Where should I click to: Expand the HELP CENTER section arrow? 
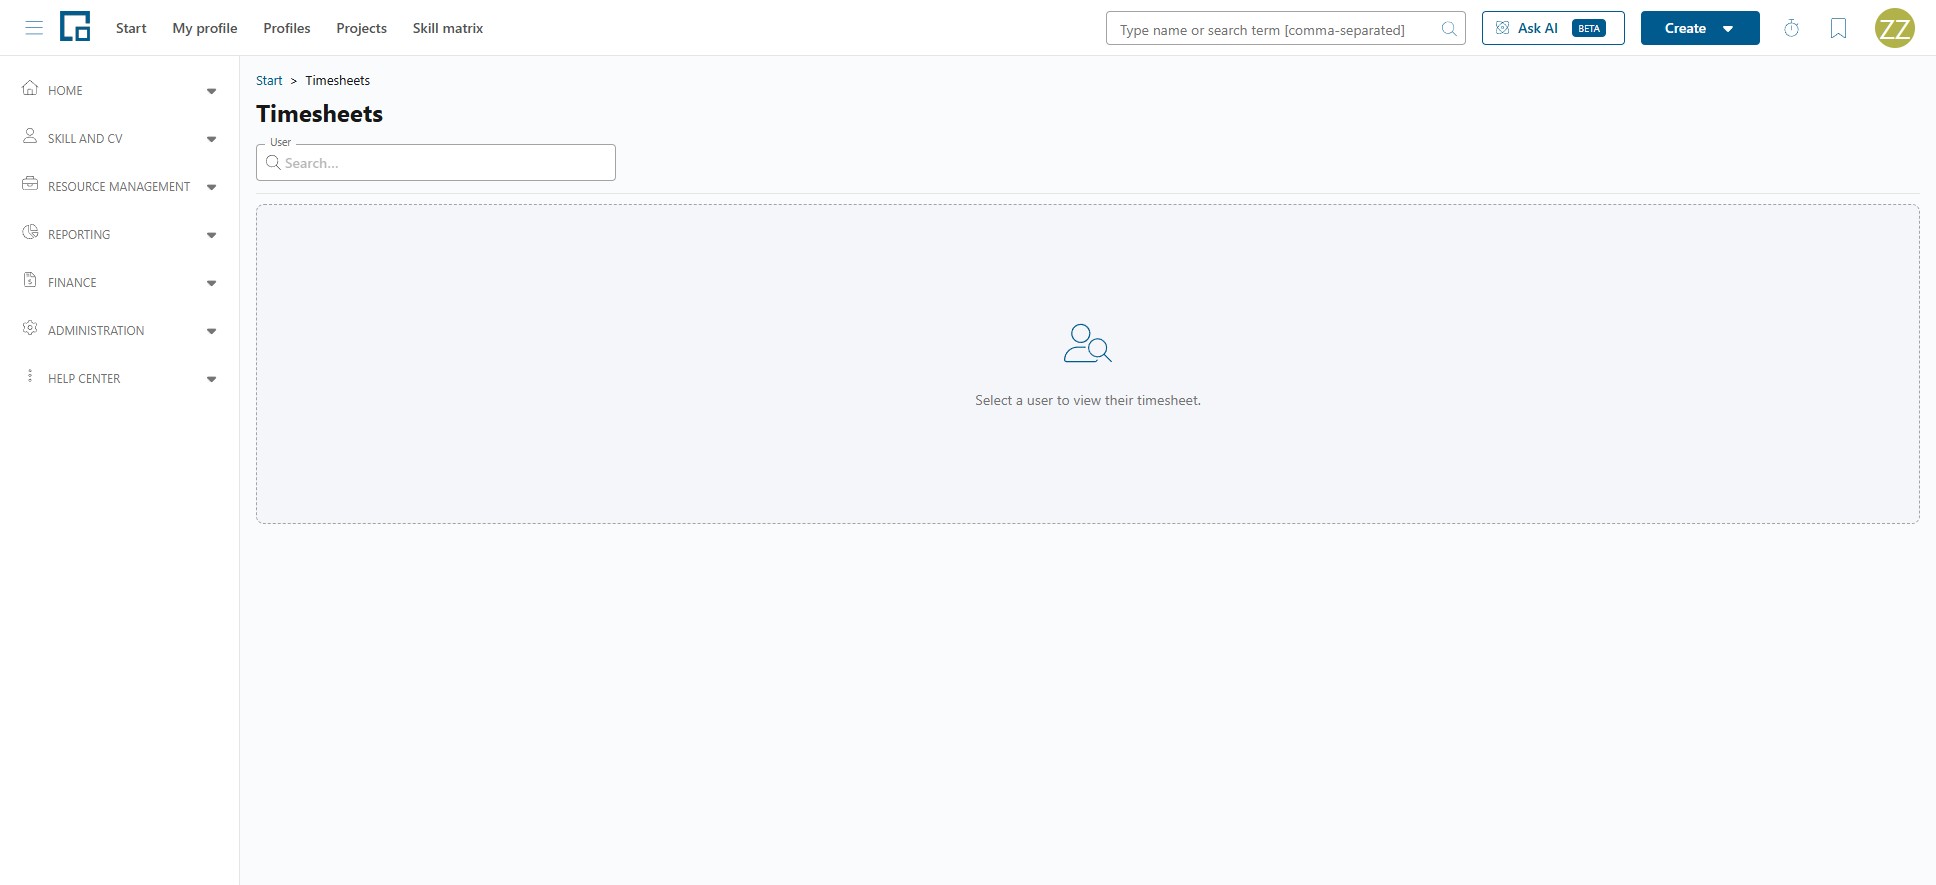pos(211,379)
